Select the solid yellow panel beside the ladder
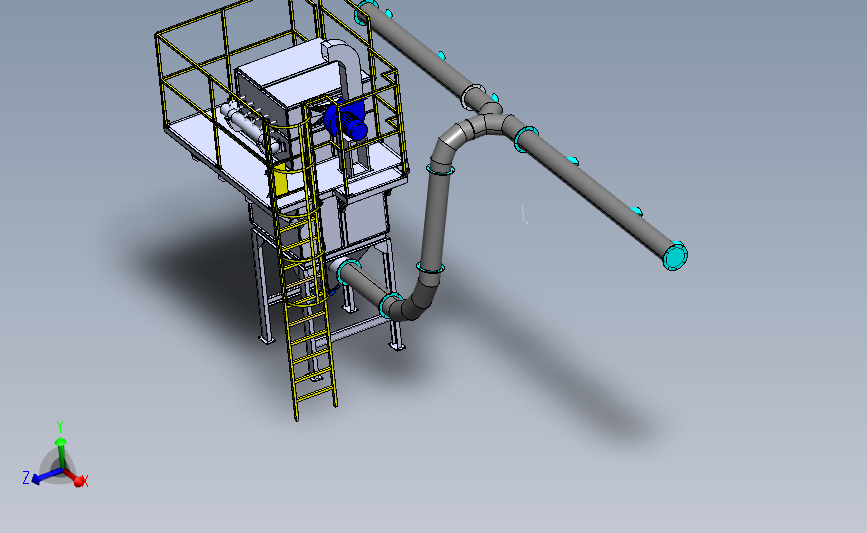Image resolution: width=867 pixels, height=533 pixels. (280, 179)
